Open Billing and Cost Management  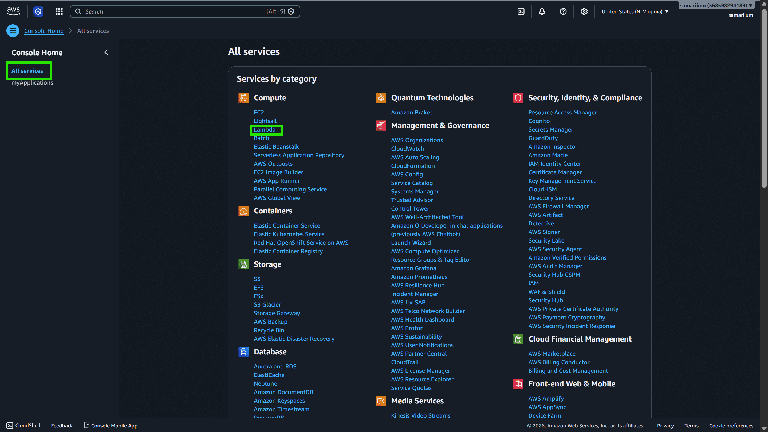pyautogui.click(x=568, y=371)
